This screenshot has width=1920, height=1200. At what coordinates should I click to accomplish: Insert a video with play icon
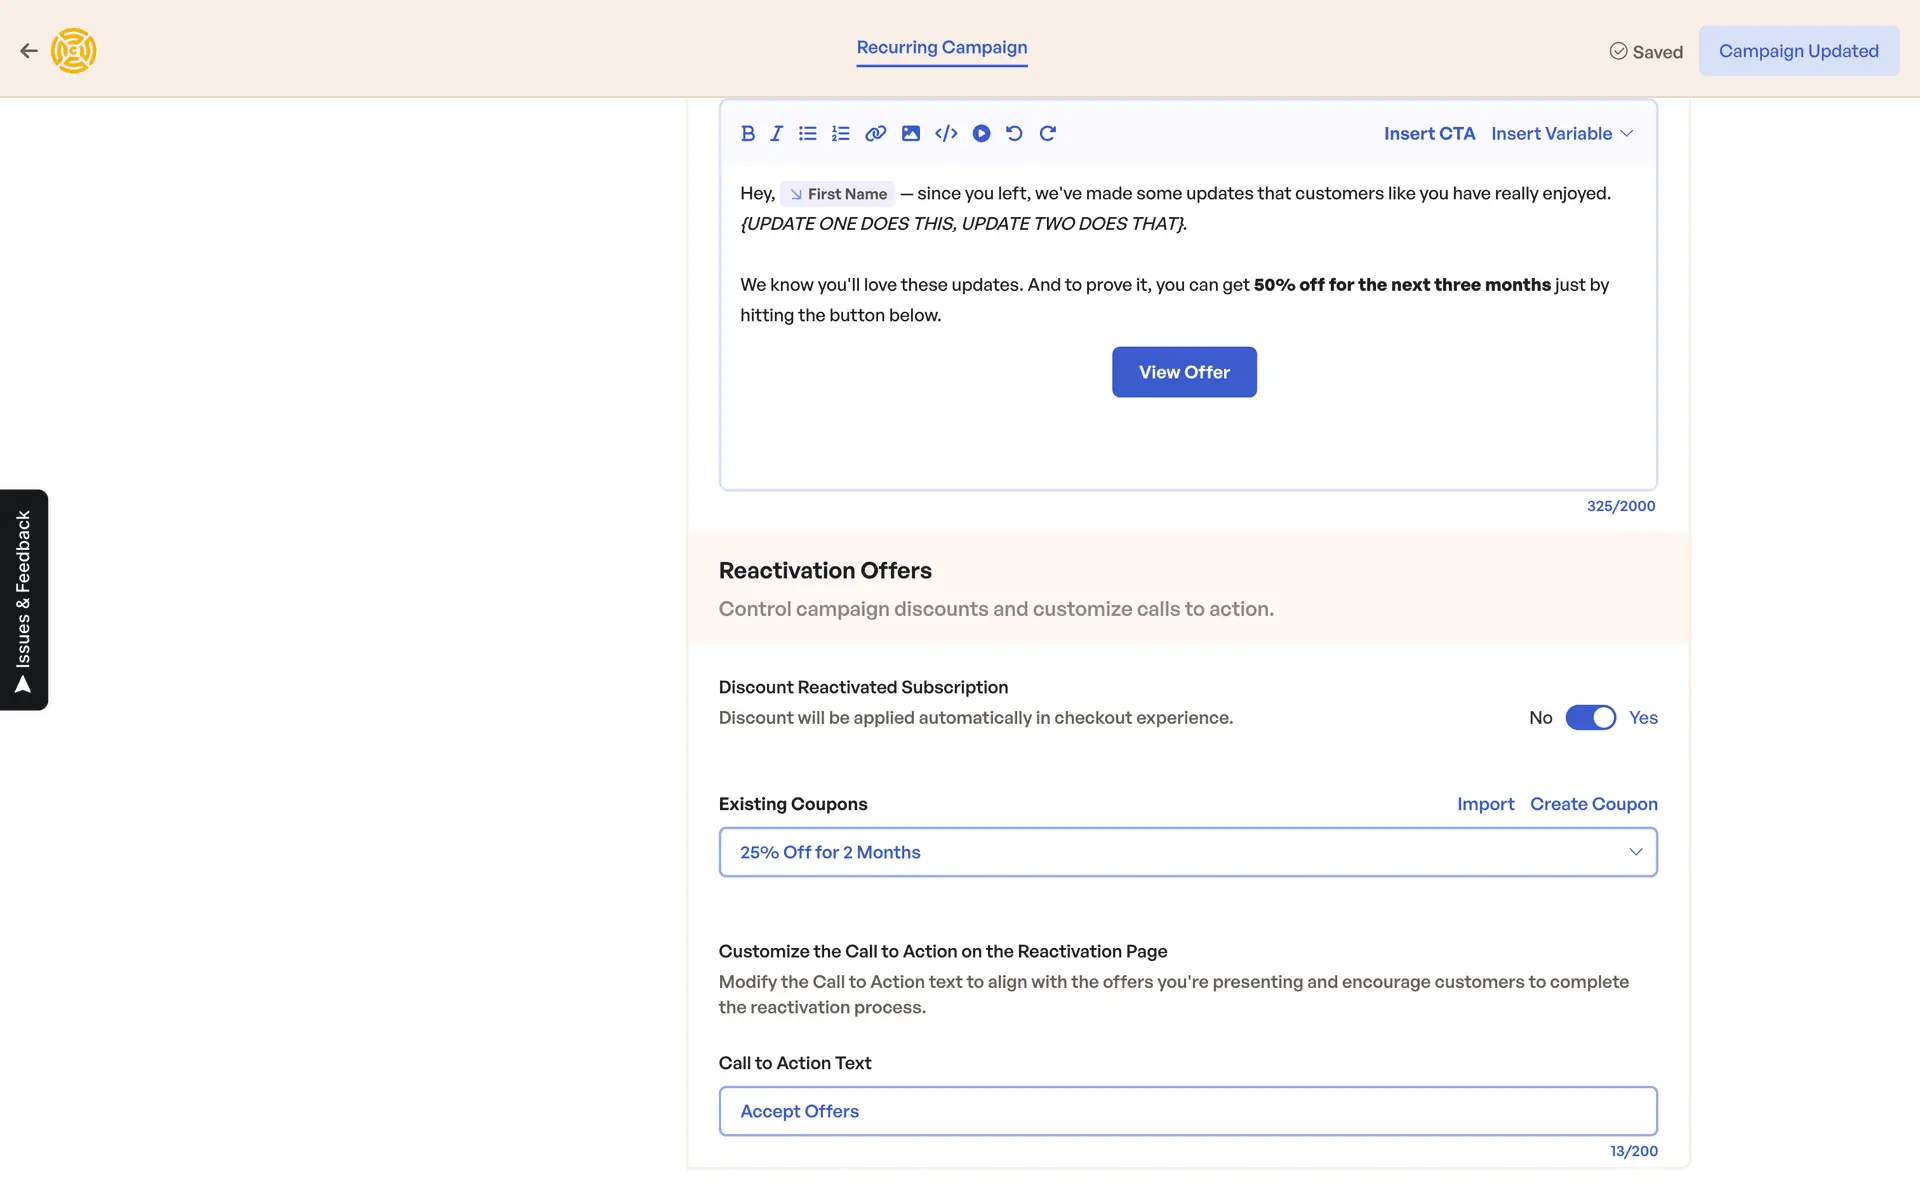coord(981,133)
